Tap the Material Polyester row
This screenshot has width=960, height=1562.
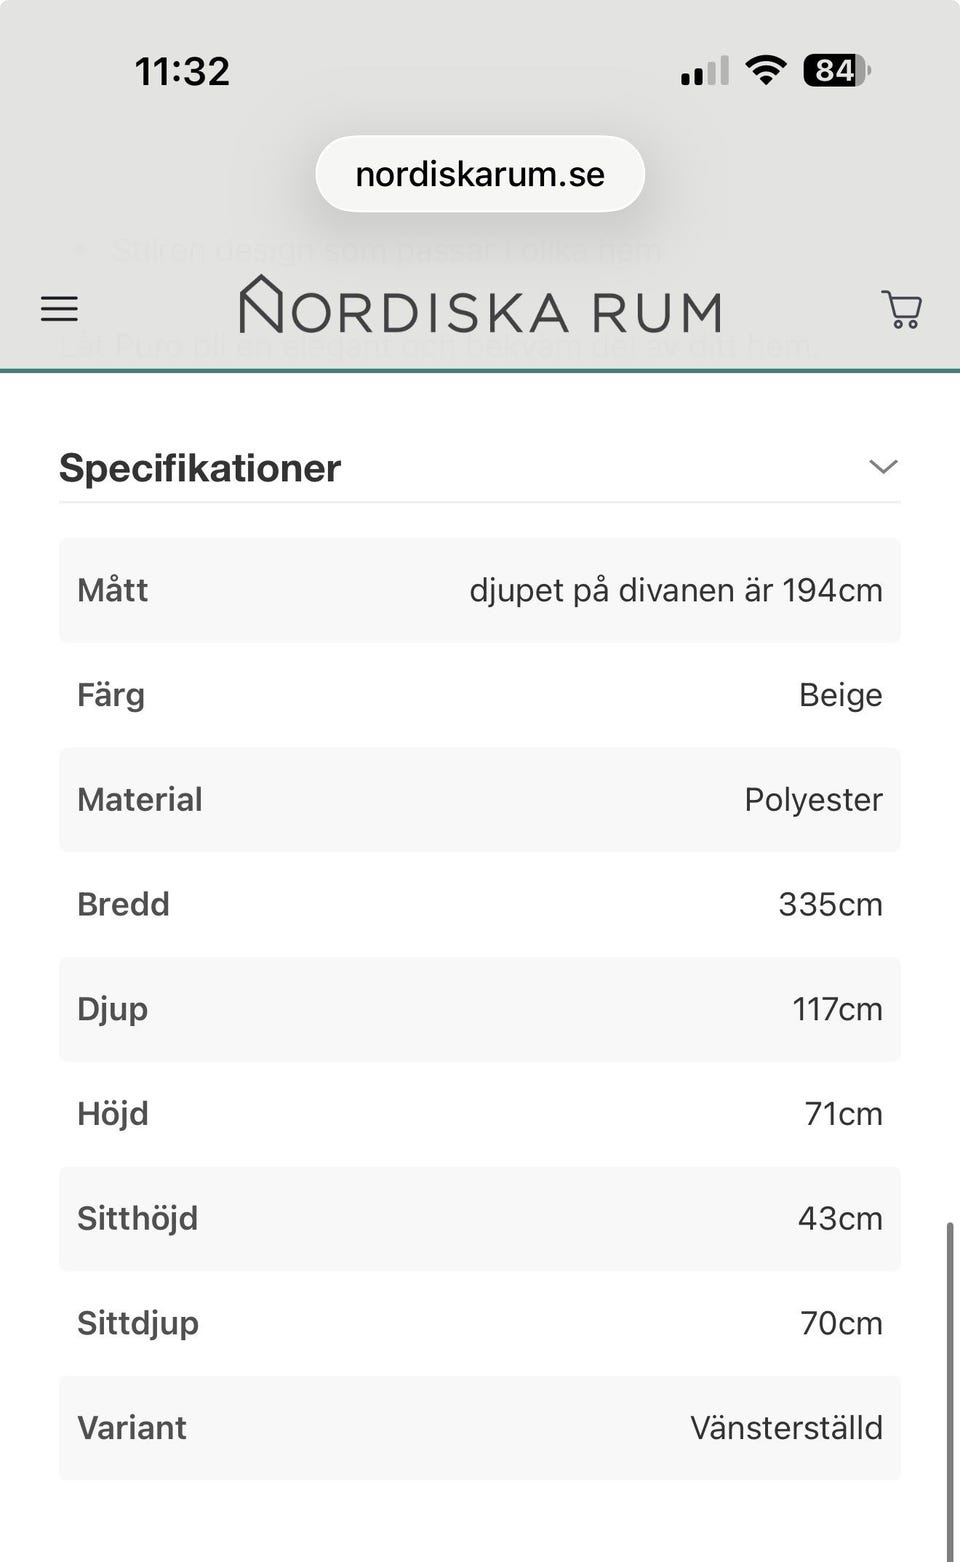click(x=480, y=800)
